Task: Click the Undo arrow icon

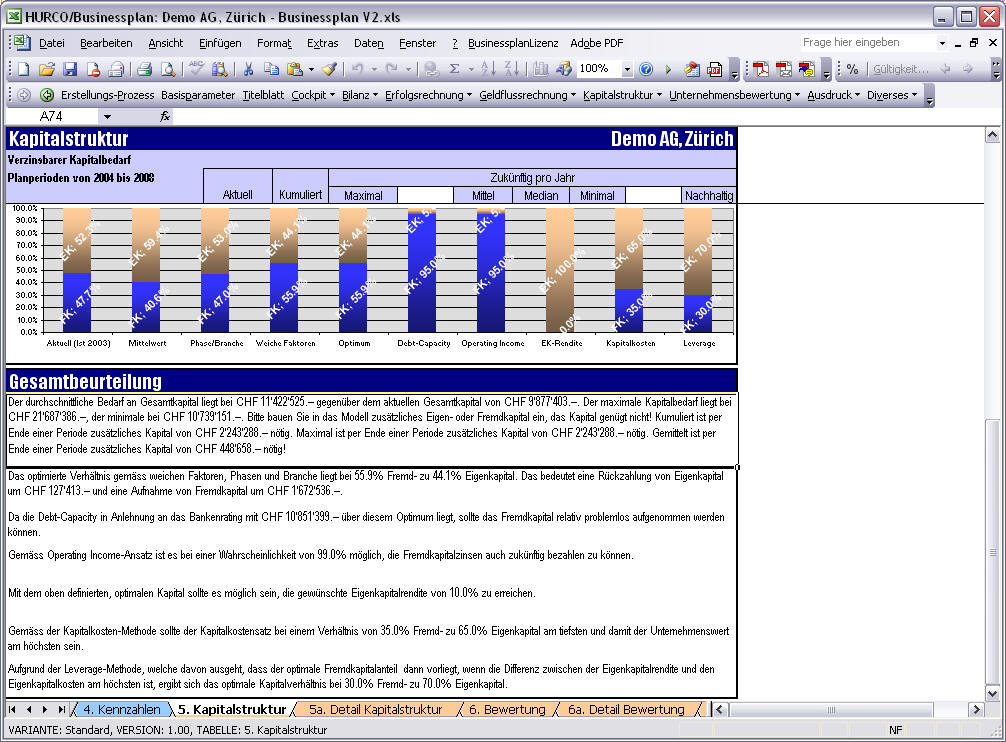Action: [357, 69]
